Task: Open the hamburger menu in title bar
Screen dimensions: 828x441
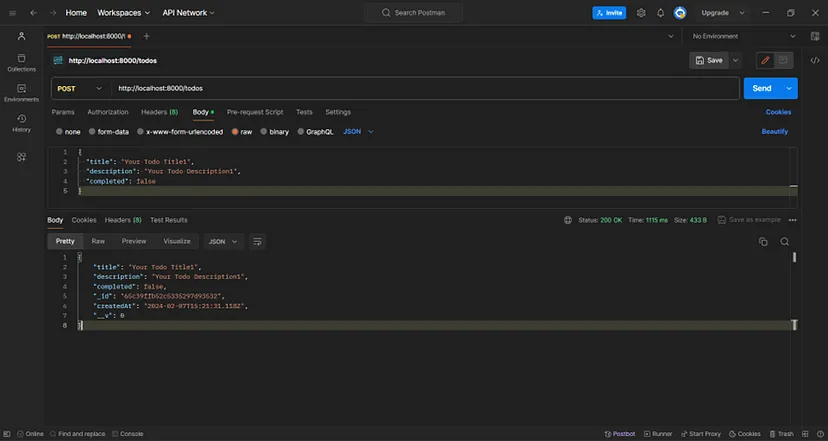Action: pos(12,13)
